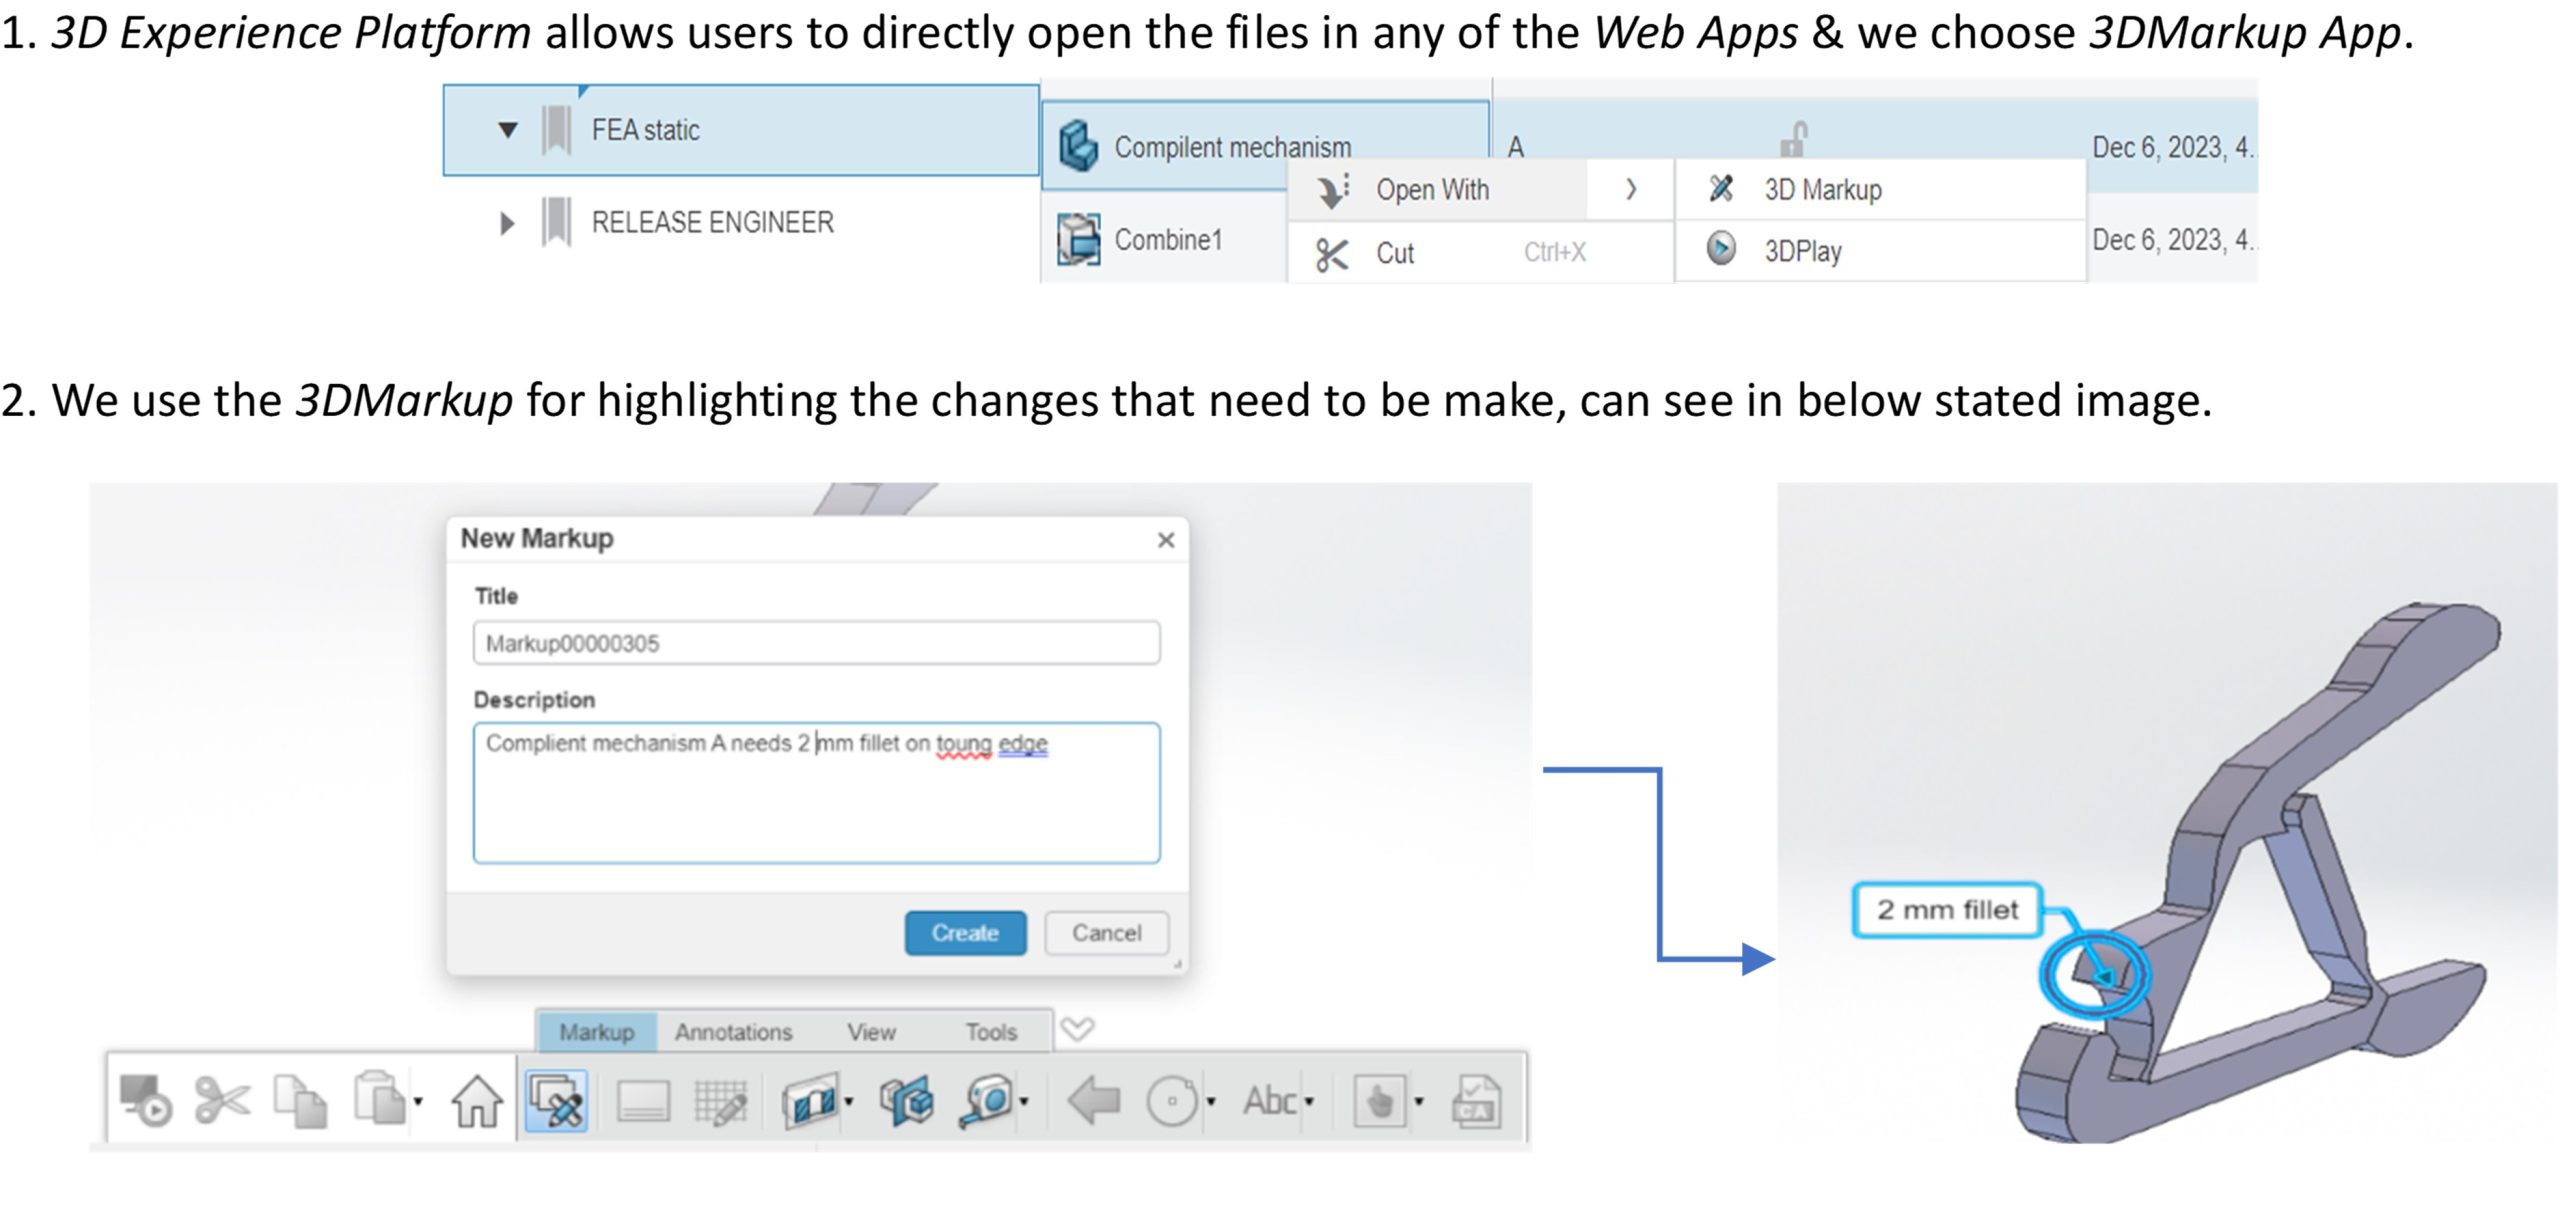Click the scissors icon beside Cut

(x=1331, y=255)
